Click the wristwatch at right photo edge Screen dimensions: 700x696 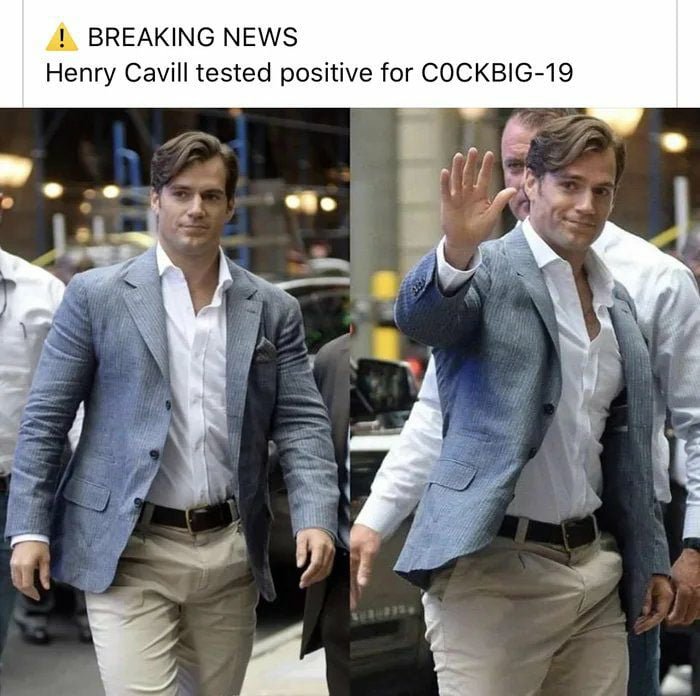pos(692,544)
